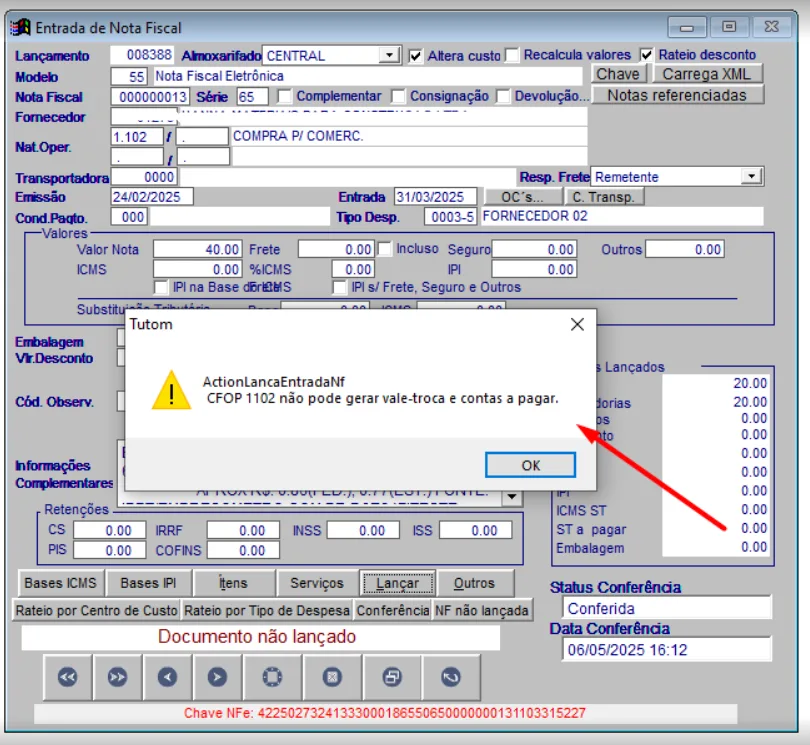Screen dimensions: 810x745
Task: Go to the previous record arrow
Action: (x=168, y=677)
